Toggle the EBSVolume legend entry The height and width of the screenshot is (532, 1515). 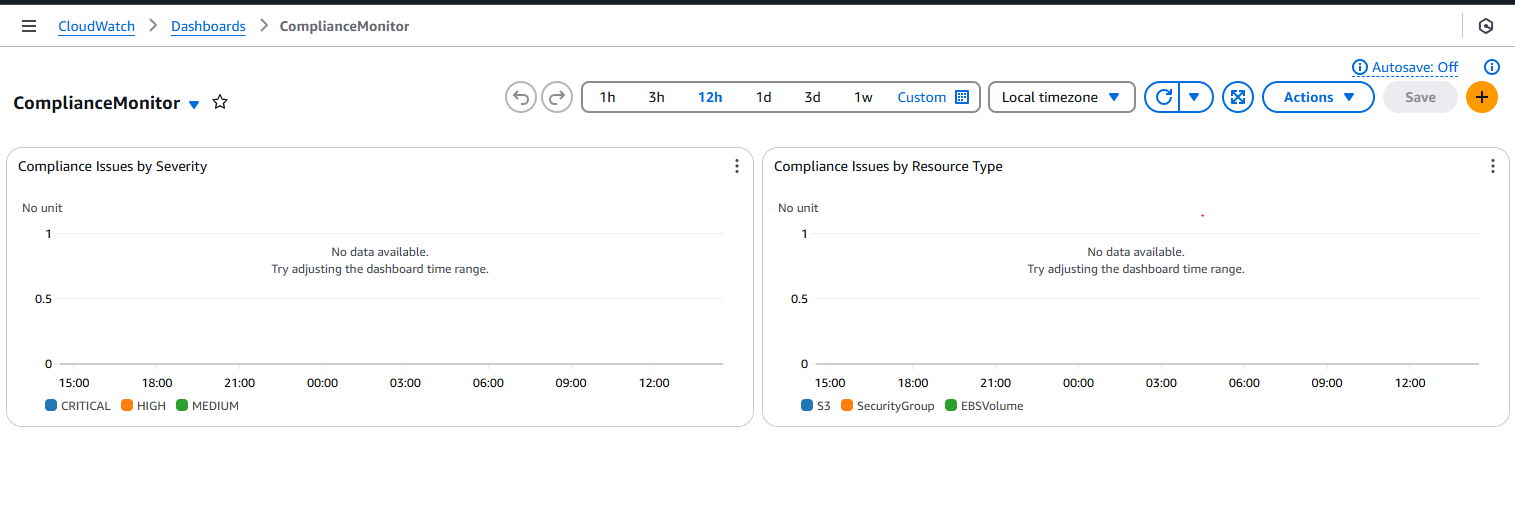point(984,406)
